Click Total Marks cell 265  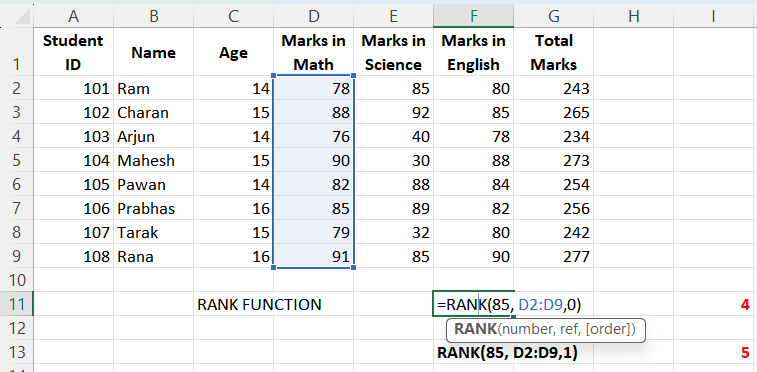[554, 112]
